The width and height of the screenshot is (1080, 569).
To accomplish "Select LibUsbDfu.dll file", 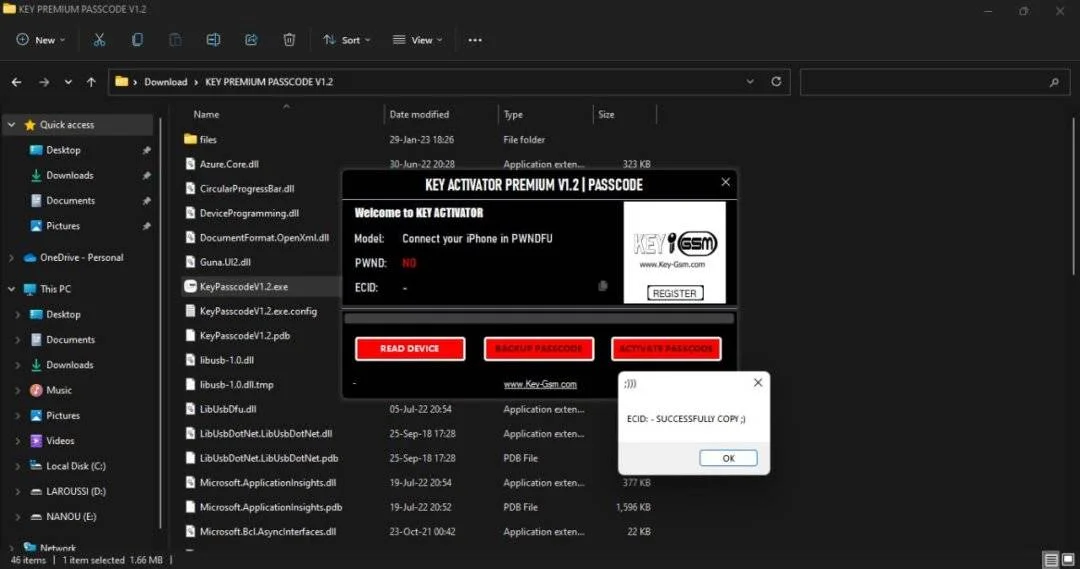I will (x=227, y=409).
